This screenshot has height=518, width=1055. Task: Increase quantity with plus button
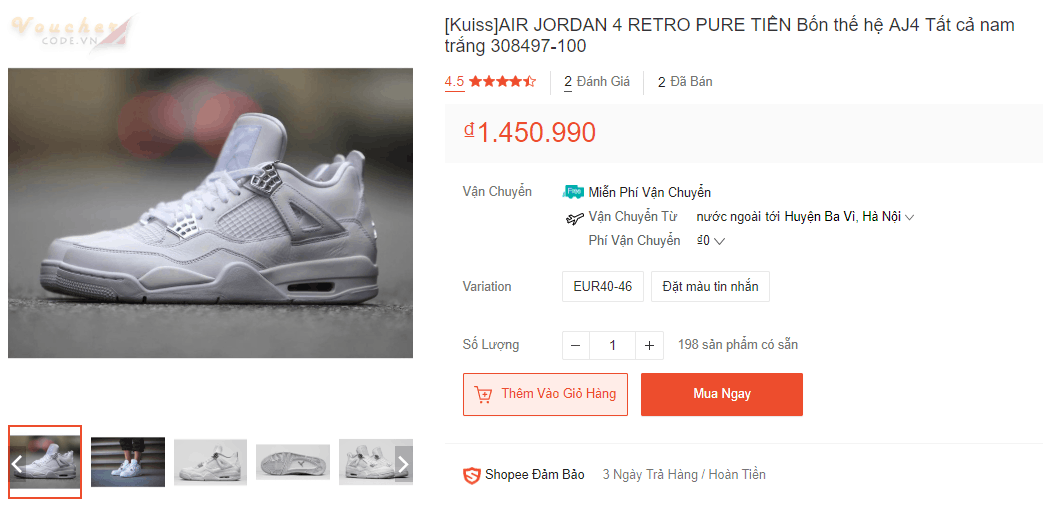pos(649,346)
